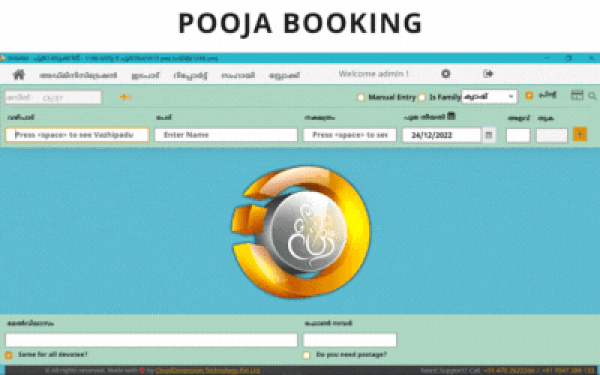Go to the Home icon
600x375 pixels.
[19, 74]
